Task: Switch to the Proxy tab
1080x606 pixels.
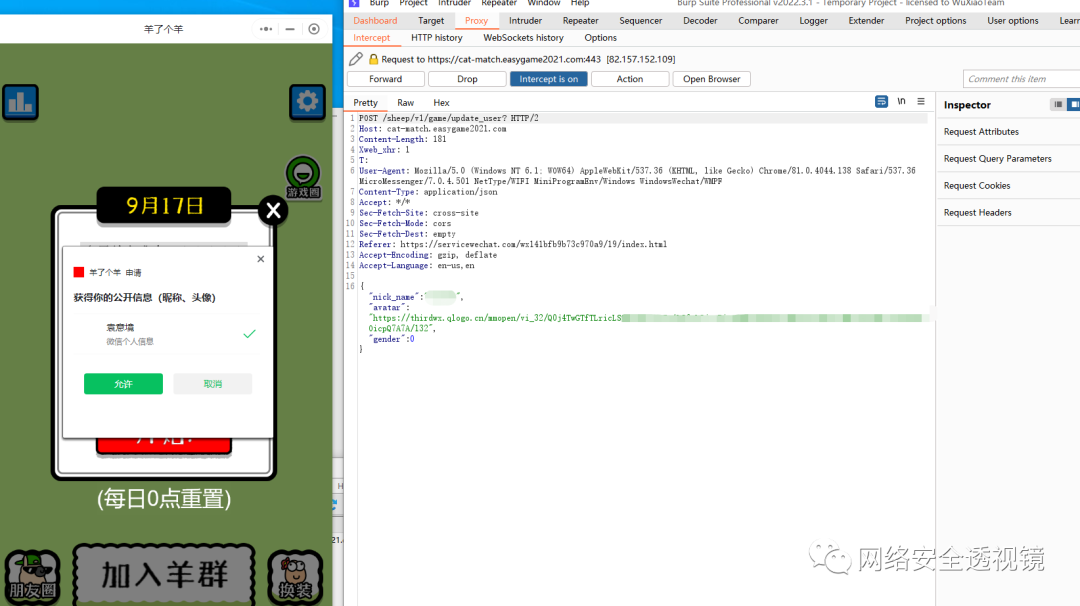Action: pyautogui.click(x=477, y=21)
